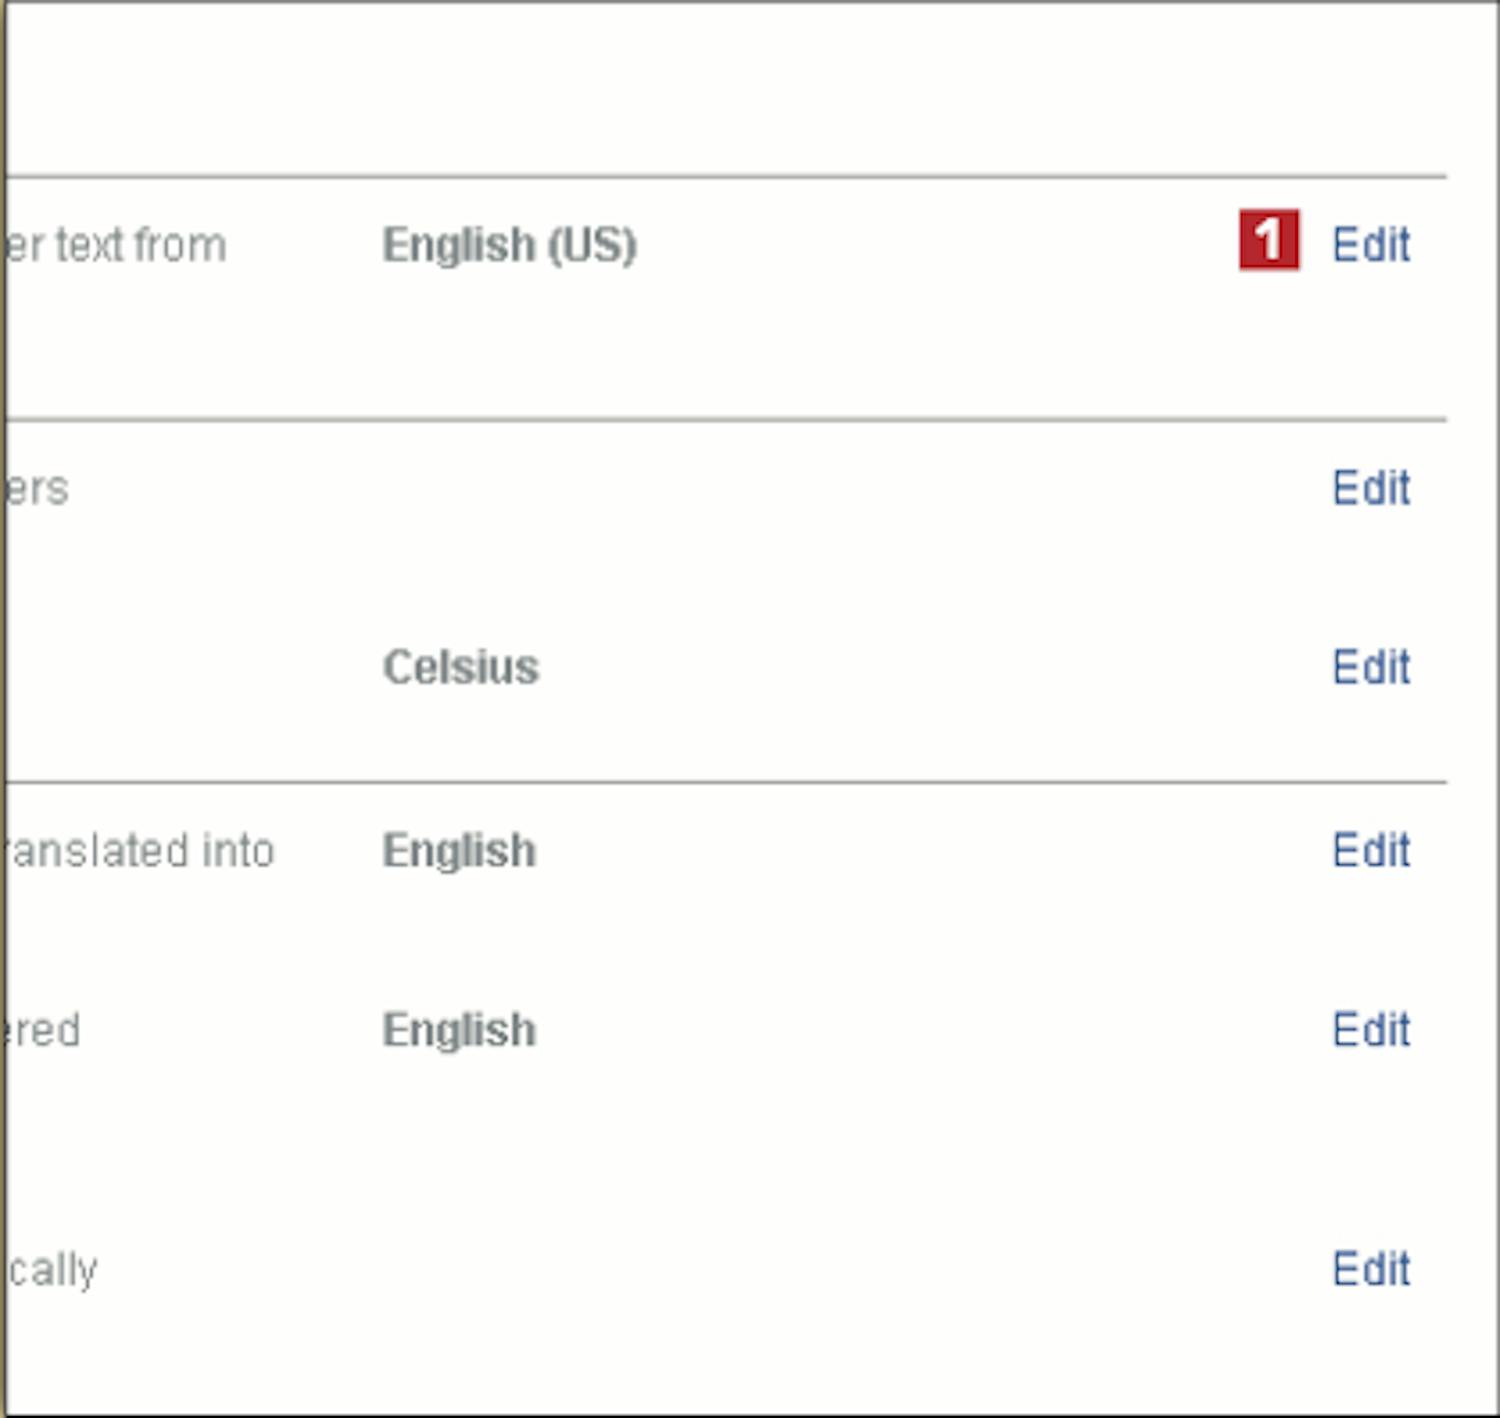Select the Celsius value text
Screen dimensions: 1500x1418
coord(461,667)
